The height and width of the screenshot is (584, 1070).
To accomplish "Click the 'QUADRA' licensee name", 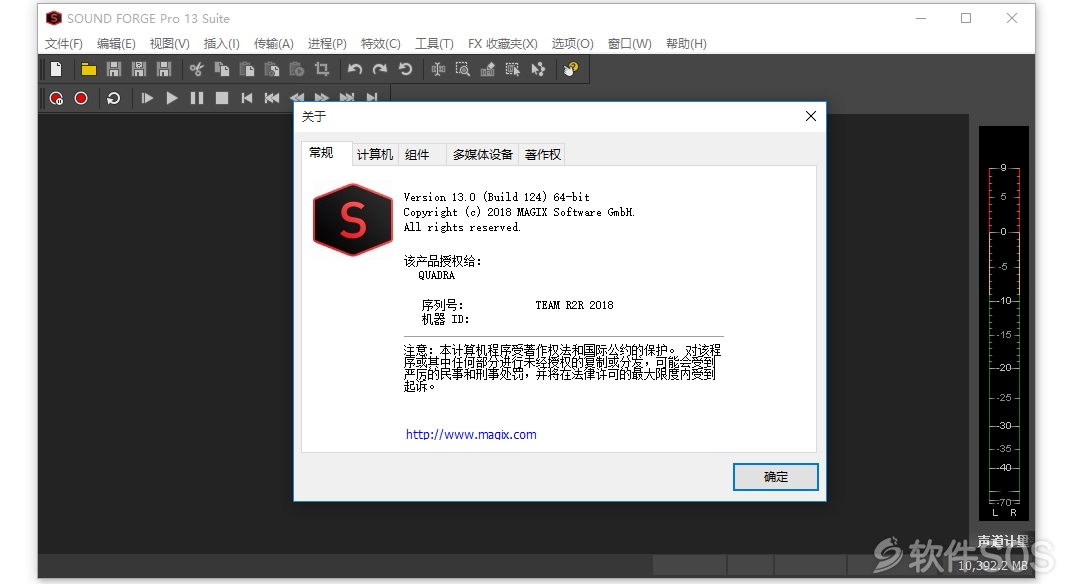I will click(436, 276).
